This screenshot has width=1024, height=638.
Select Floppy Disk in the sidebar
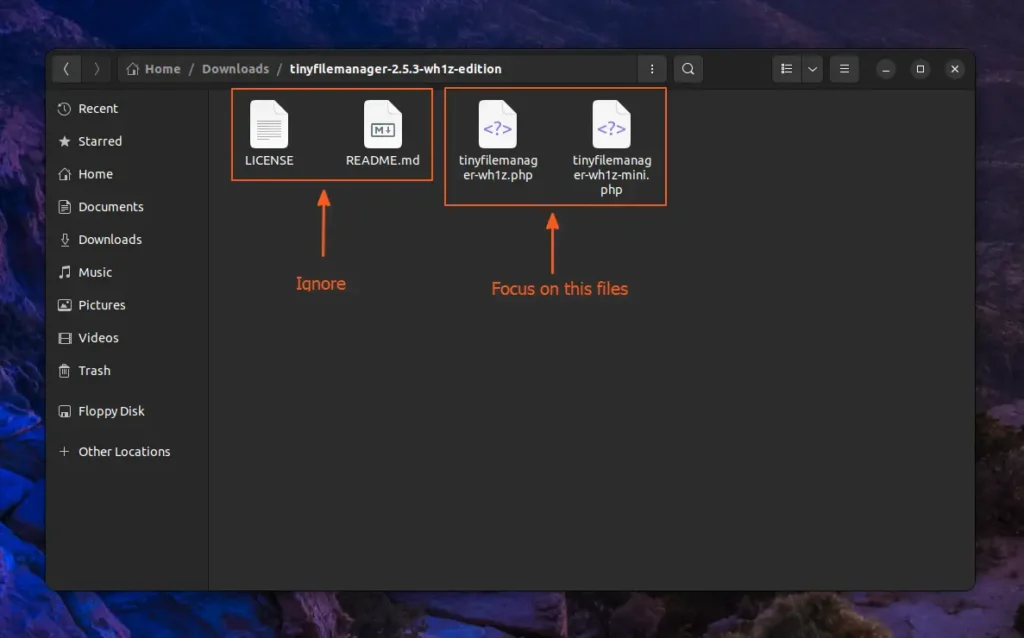click(x=111, y=411)
